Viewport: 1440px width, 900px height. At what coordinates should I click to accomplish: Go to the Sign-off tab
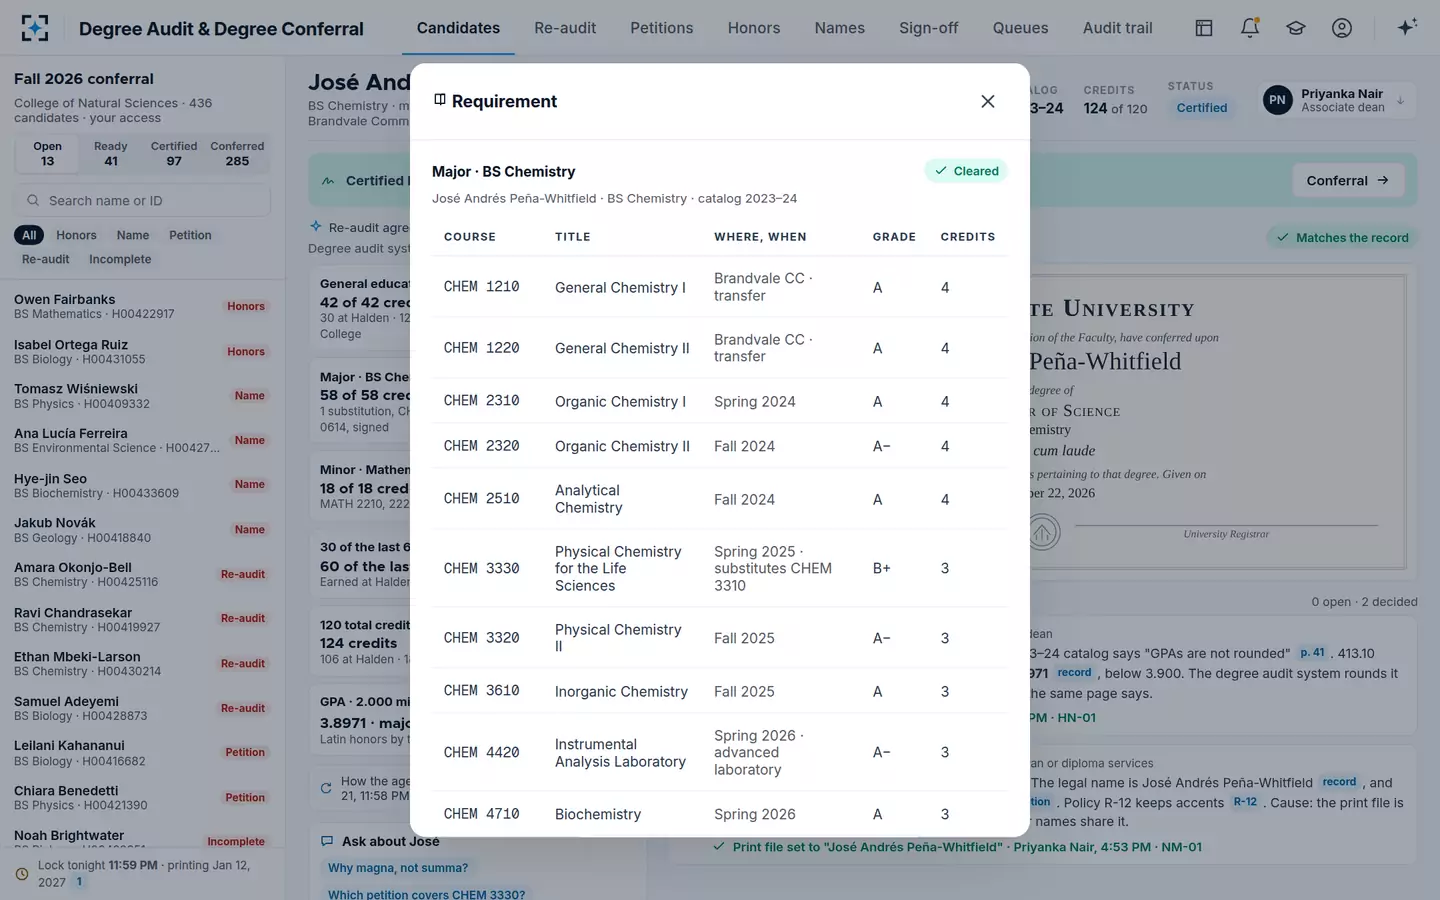(x=929, y=28)
